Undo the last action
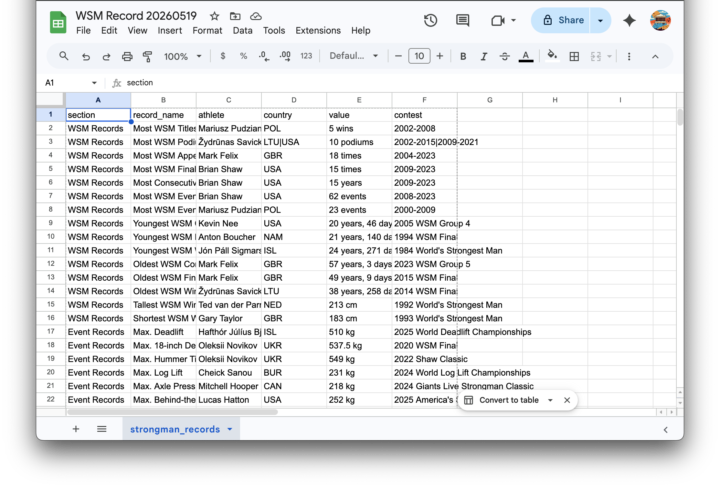Viewport: 720px width, 488px height. (x=86, y=56)
